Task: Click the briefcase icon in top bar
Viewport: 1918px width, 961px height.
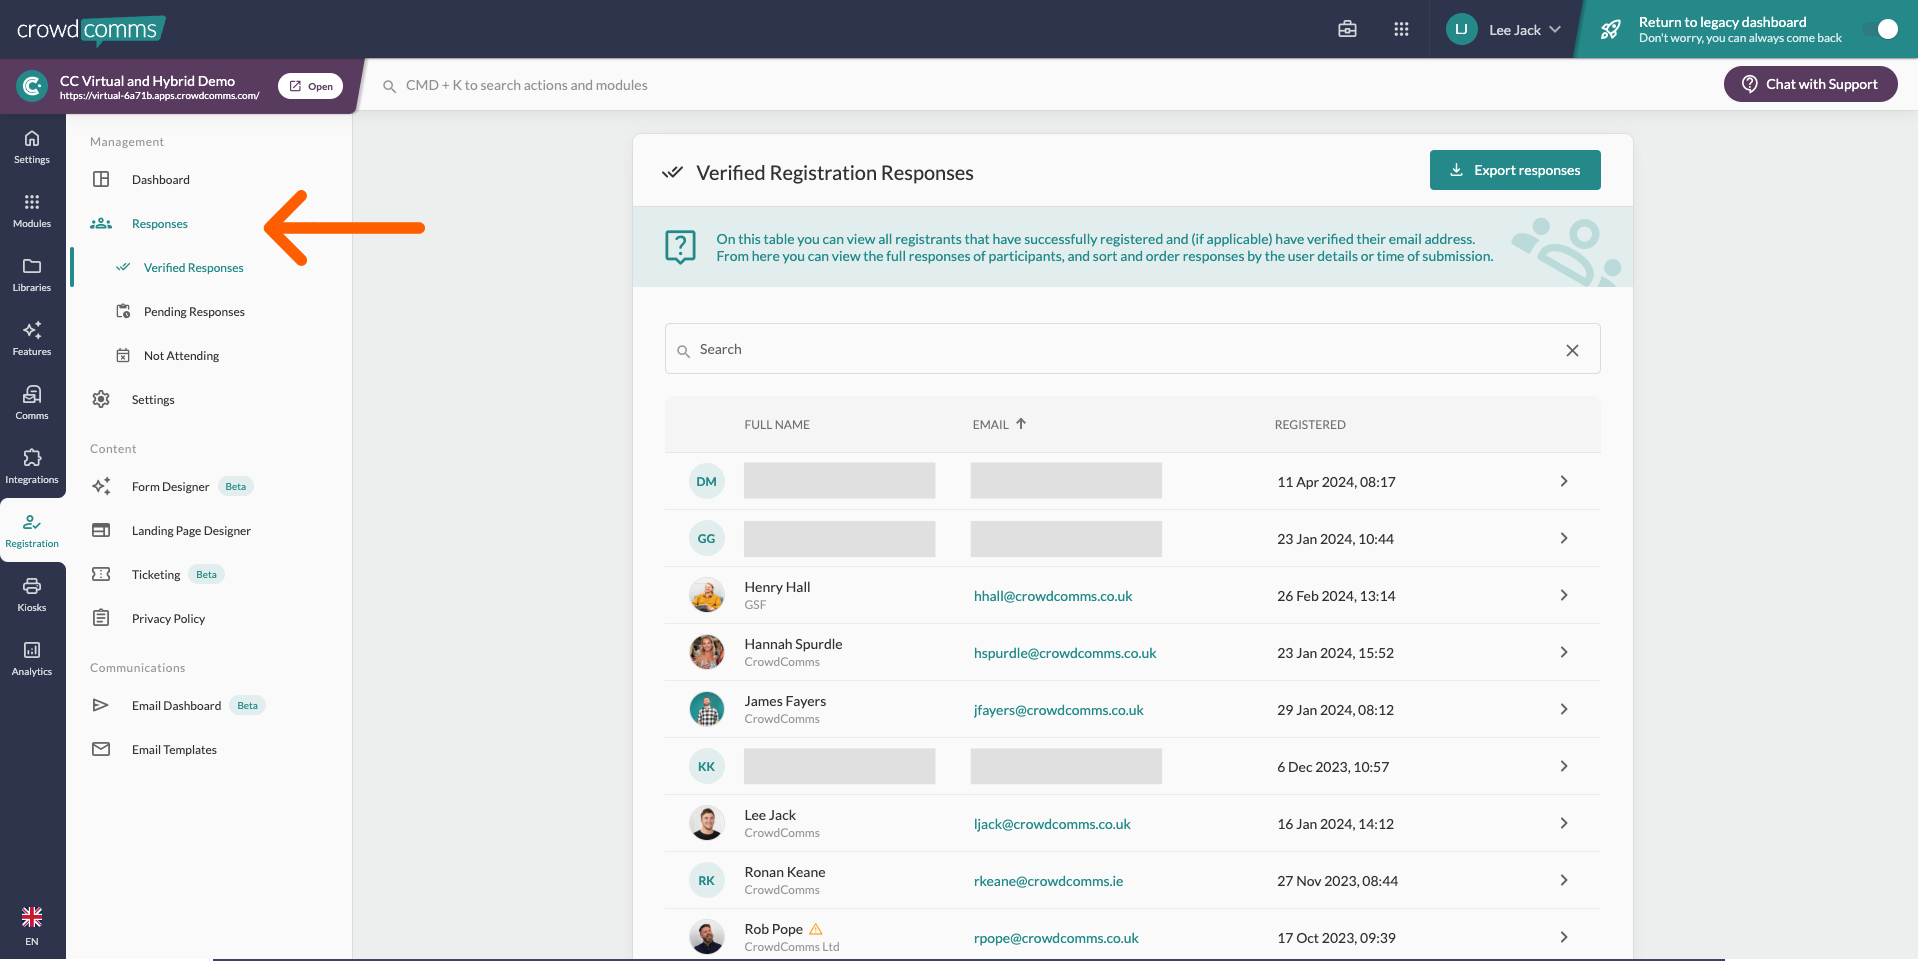Action: point(1347,29)
